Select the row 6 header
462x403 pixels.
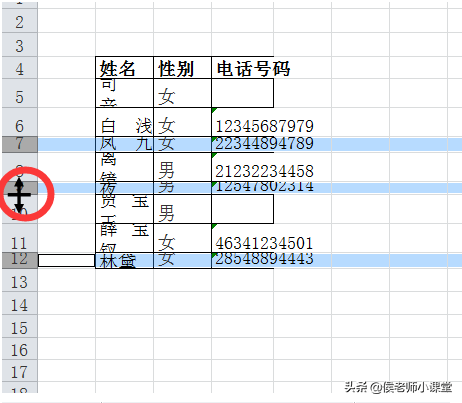point(20,122)
